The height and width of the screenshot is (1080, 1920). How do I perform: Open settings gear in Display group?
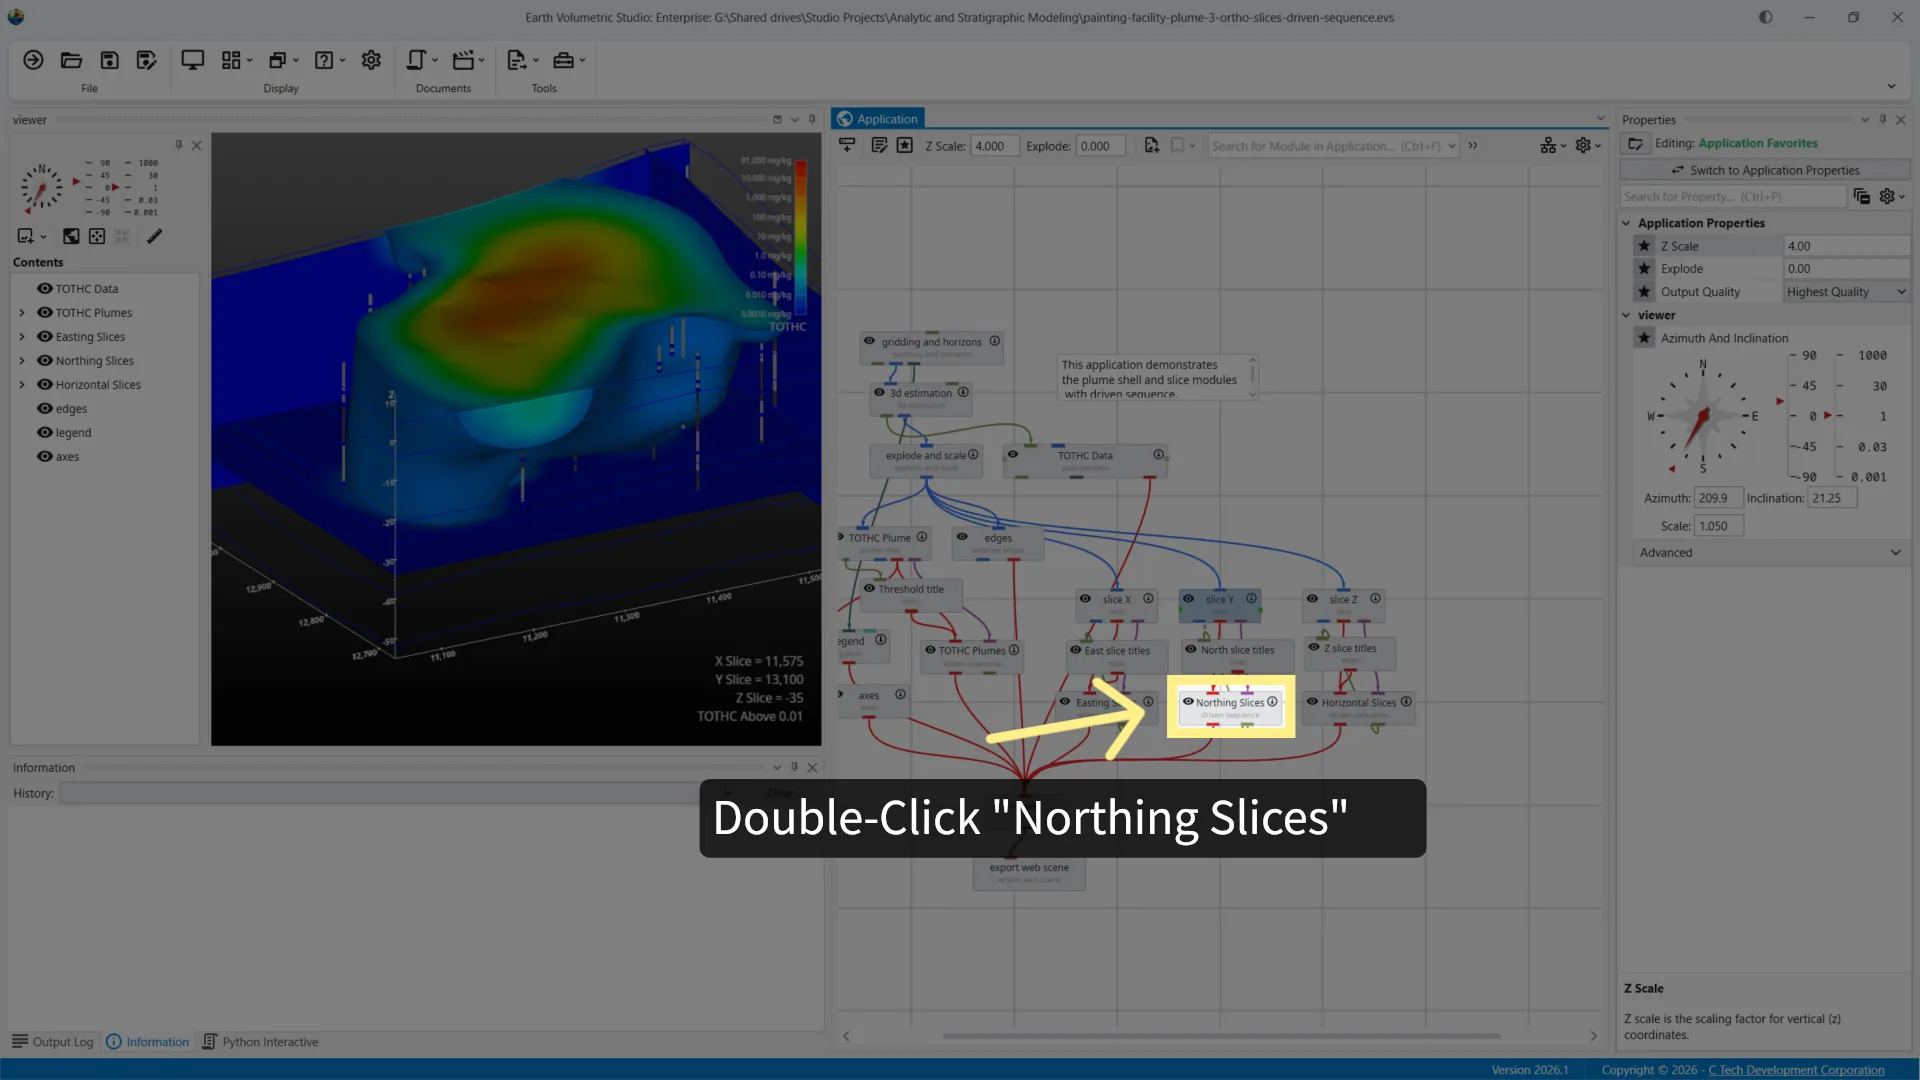371,60
